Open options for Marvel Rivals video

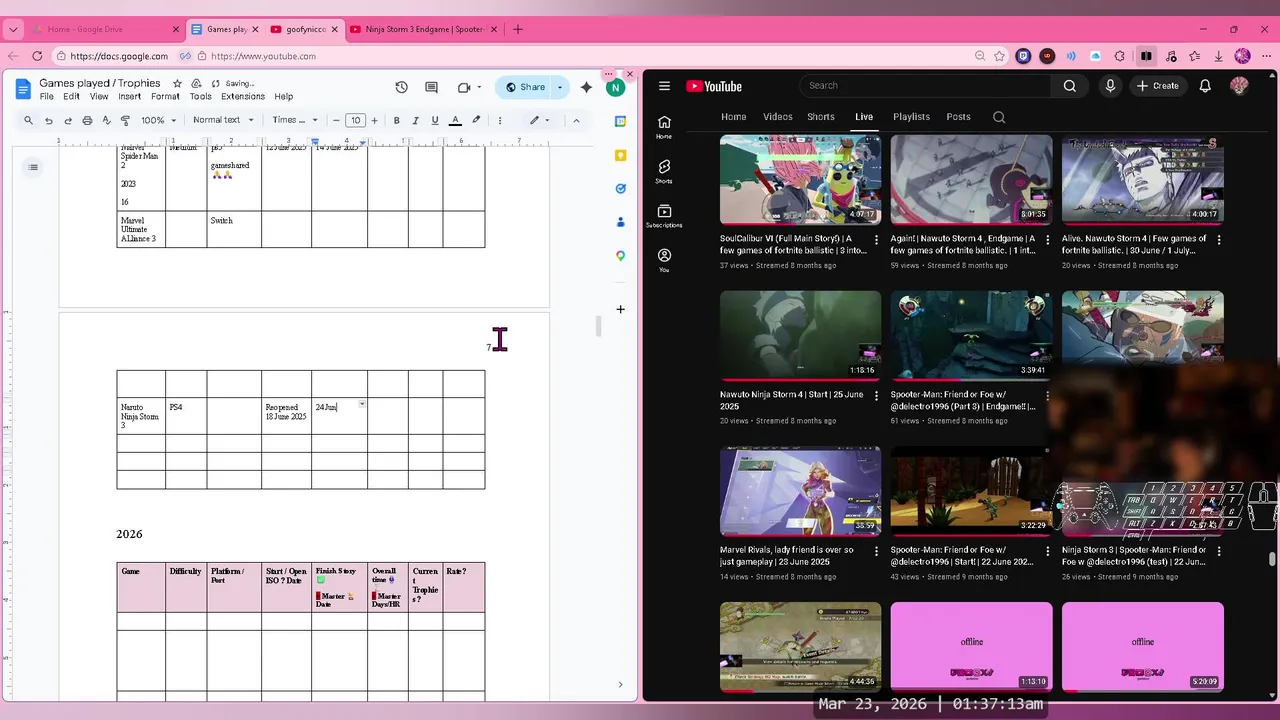(877, 551)
